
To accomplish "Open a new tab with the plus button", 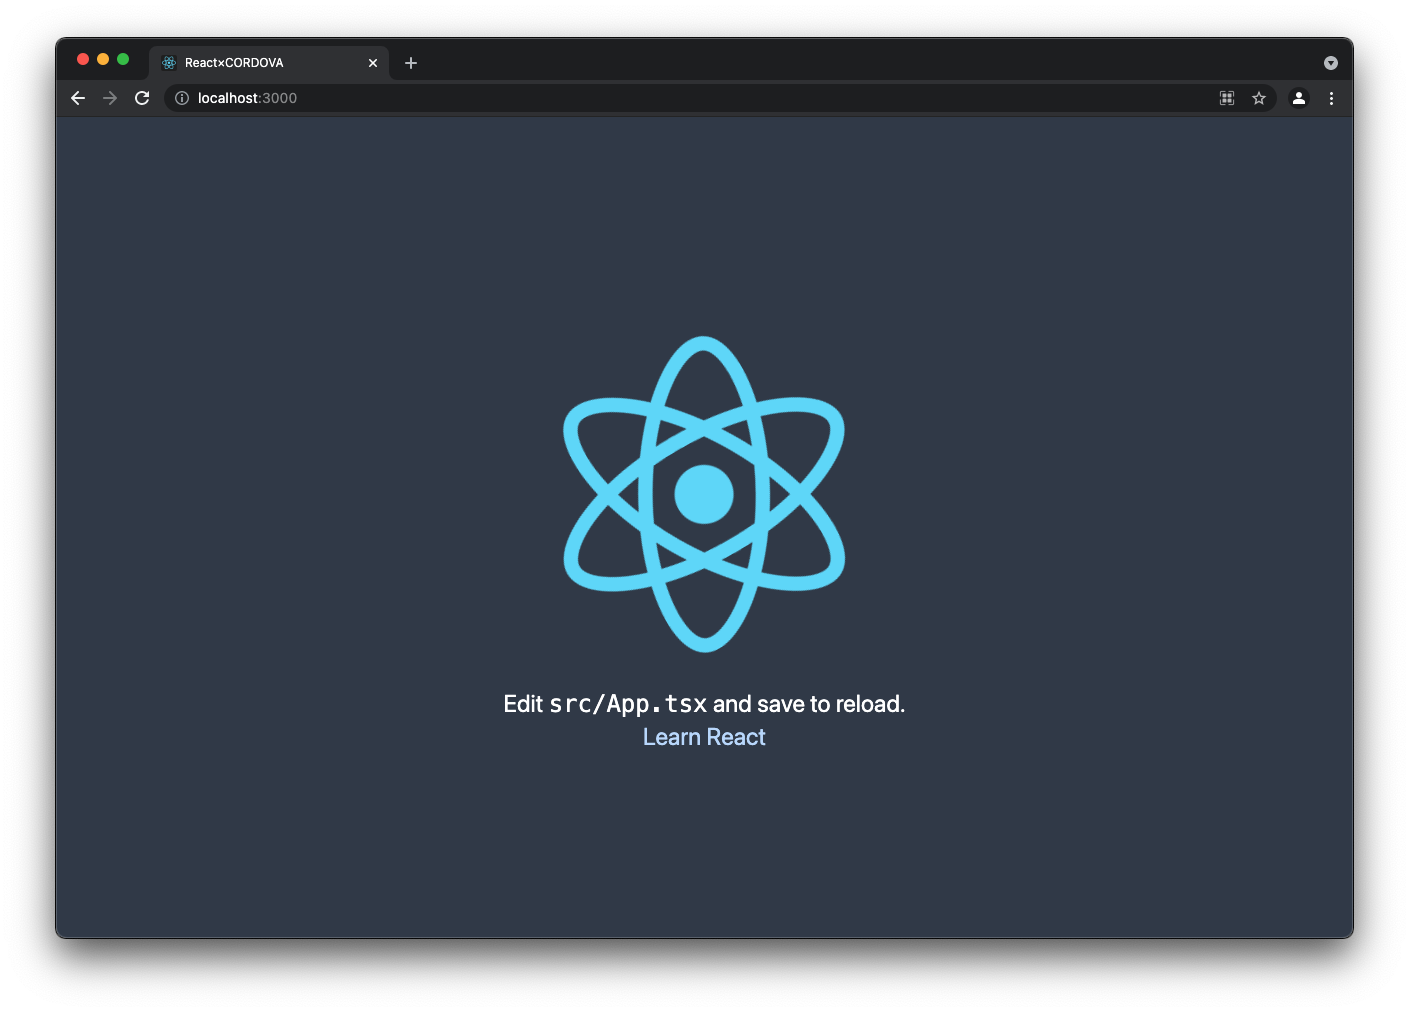I will (410, 62).
